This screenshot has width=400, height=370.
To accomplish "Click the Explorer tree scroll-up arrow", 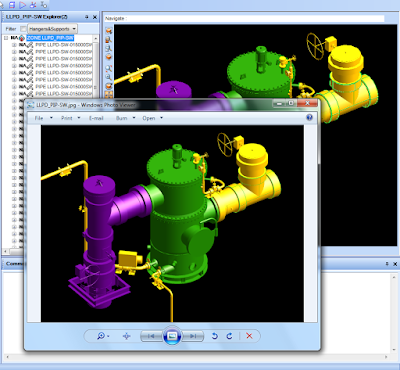I will click(96, 39).
